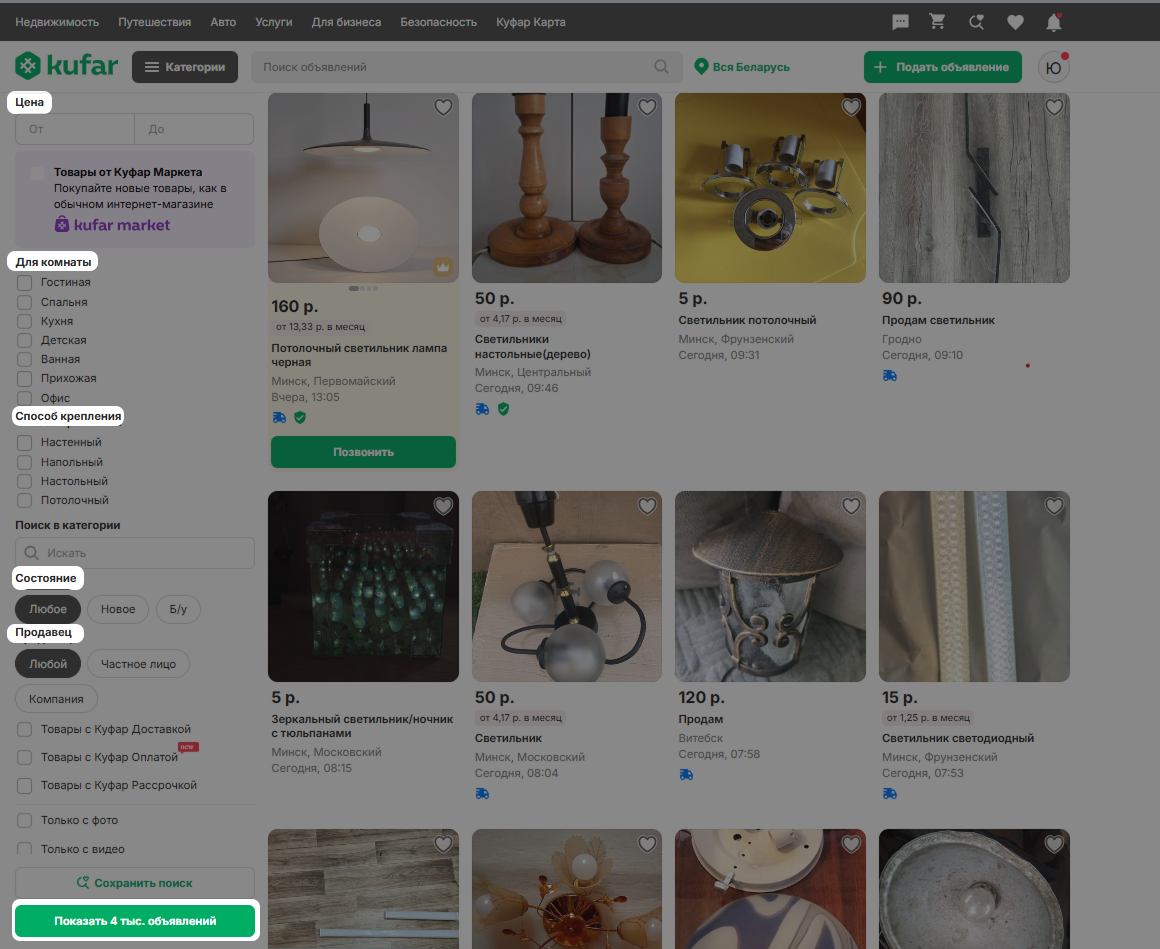The image size is (1160, 949).
Task: Check the Настенный mounting filter
Action: tap(24, 442)
